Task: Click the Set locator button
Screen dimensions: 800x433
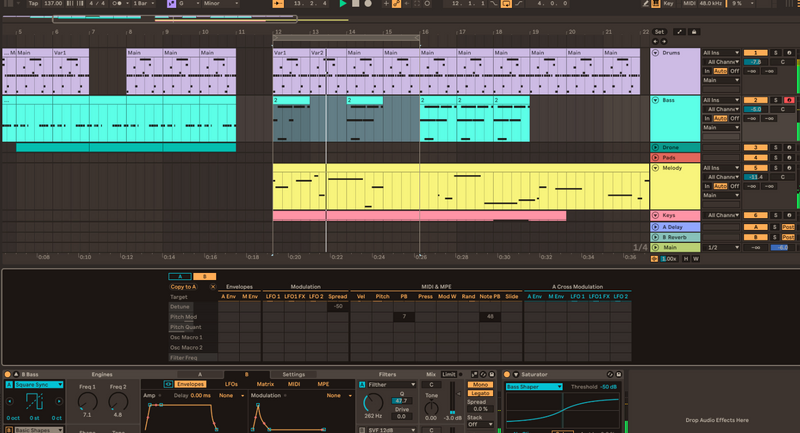Action: pos(659,32)
